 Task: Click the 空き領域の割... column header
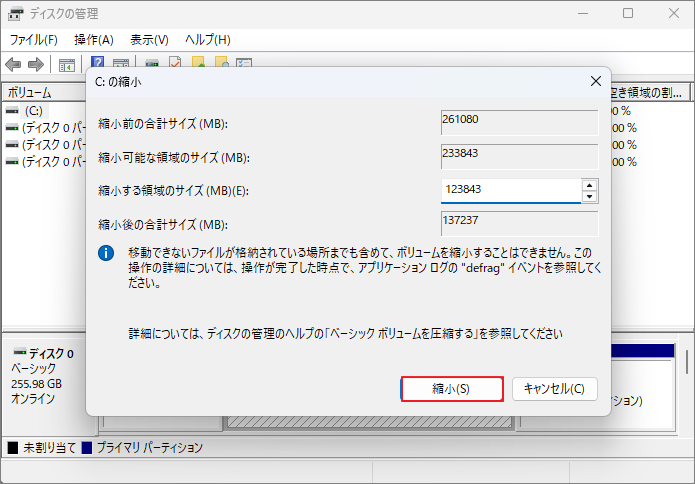650,93
